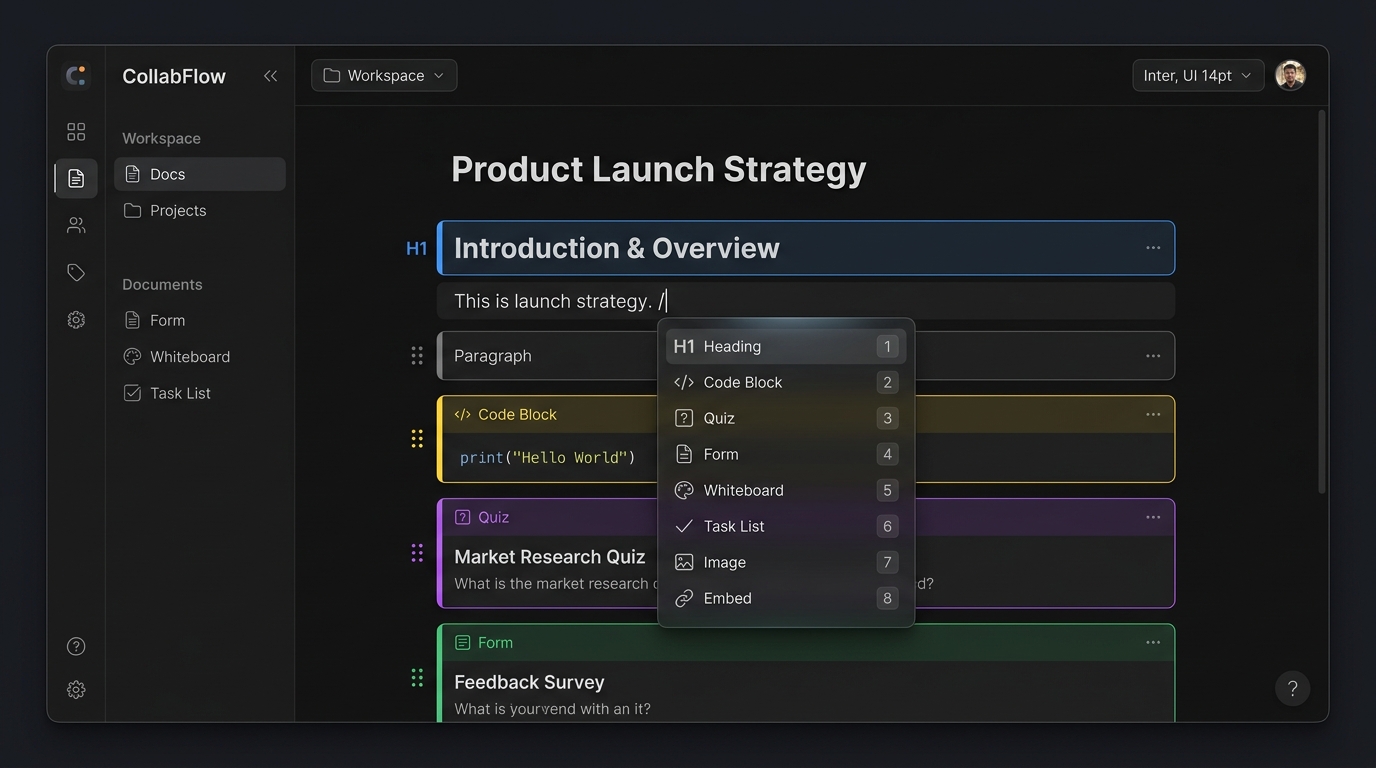Image resolution: width=1376 pixels, height=768 pixels.
Task: Click the drag handle beside the Code Block
Action: (417, 439)
